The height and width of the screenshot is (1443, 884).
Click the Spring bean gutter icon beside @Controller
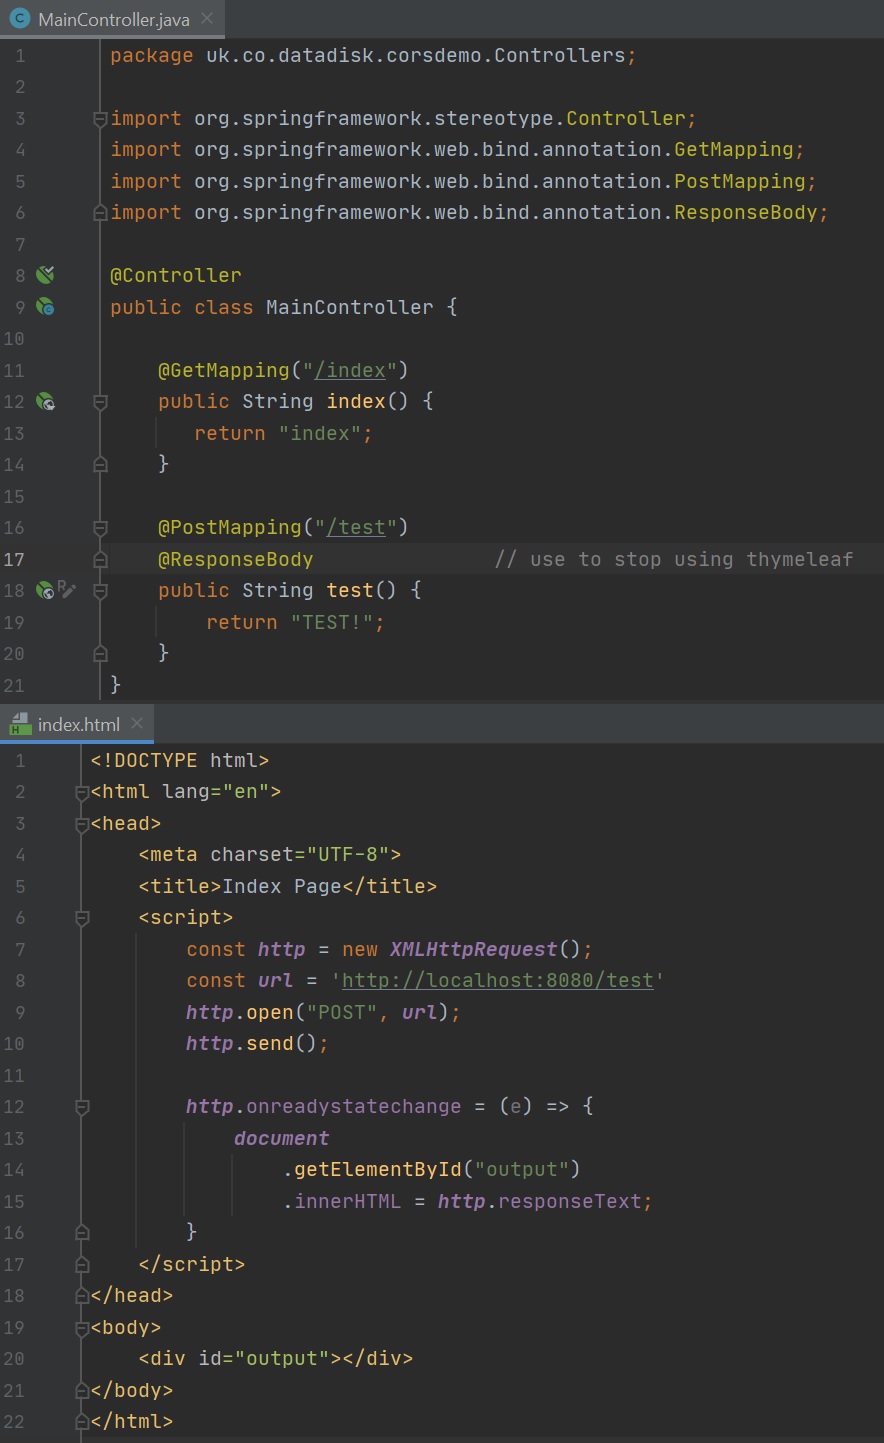[45, 275]
